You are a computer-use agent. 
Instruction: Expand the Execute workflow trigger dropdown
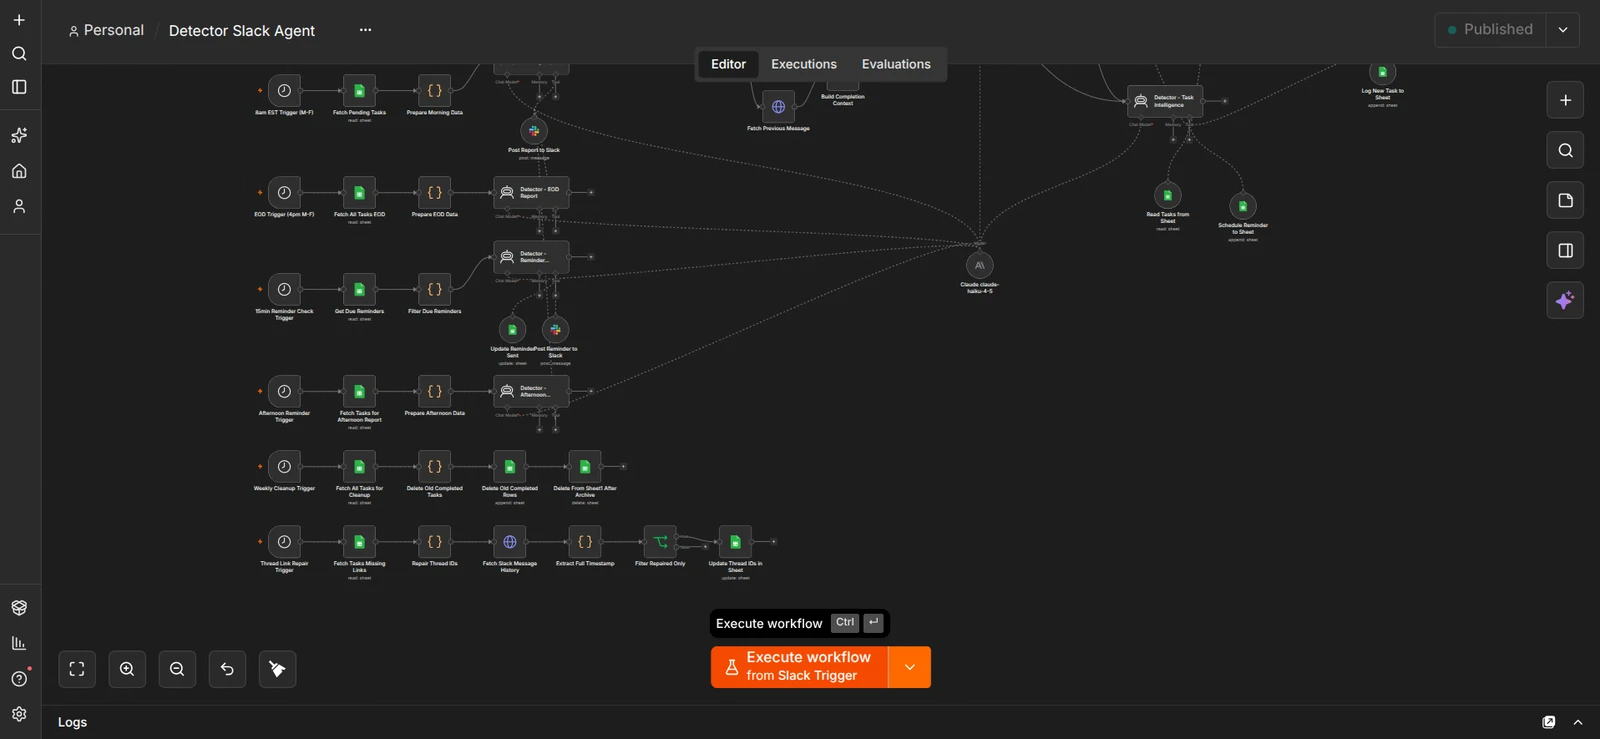click(x=909, y=667)
